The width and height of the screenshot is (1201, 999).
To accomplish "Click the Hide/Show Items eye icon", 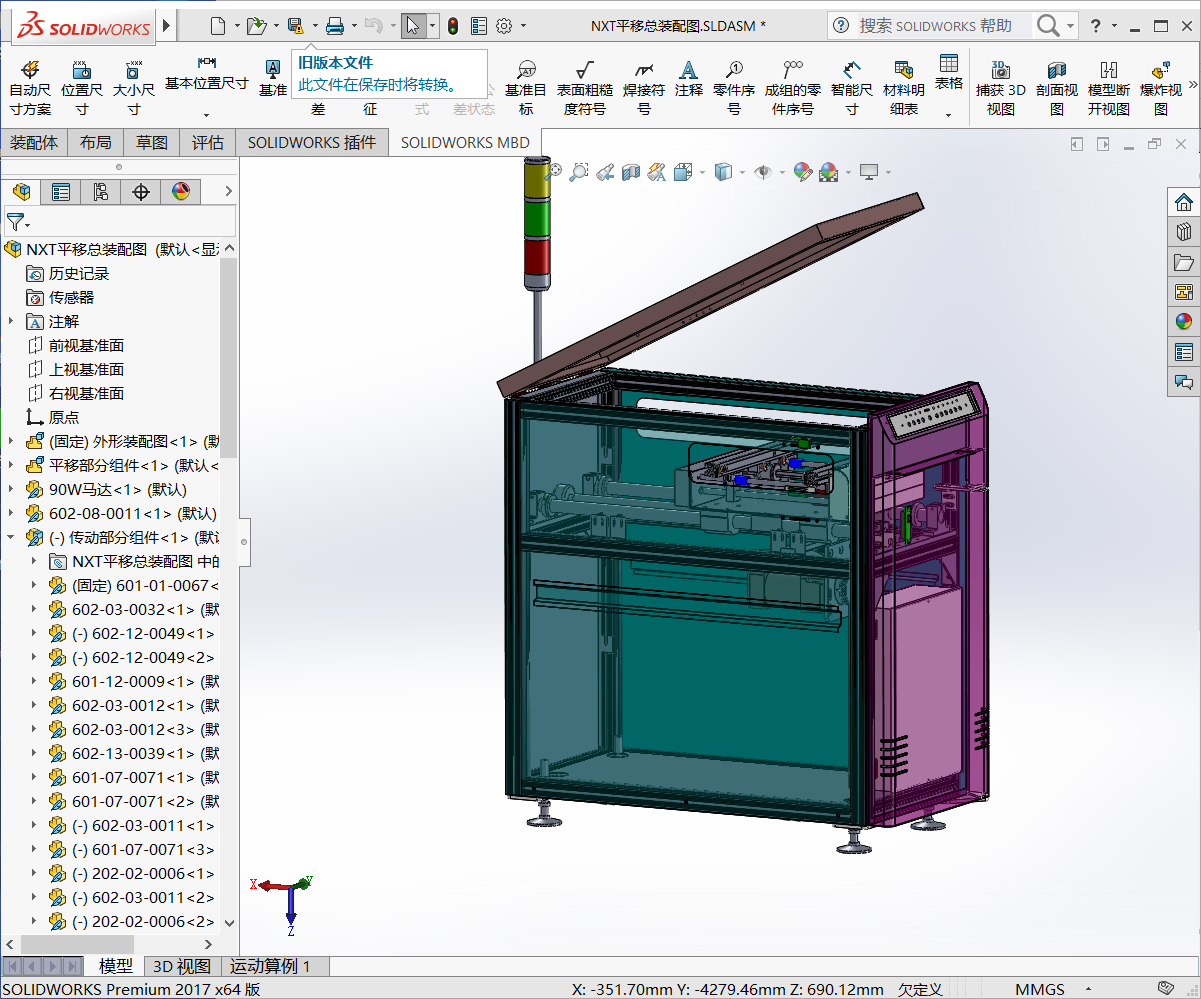I will [764, 172].
